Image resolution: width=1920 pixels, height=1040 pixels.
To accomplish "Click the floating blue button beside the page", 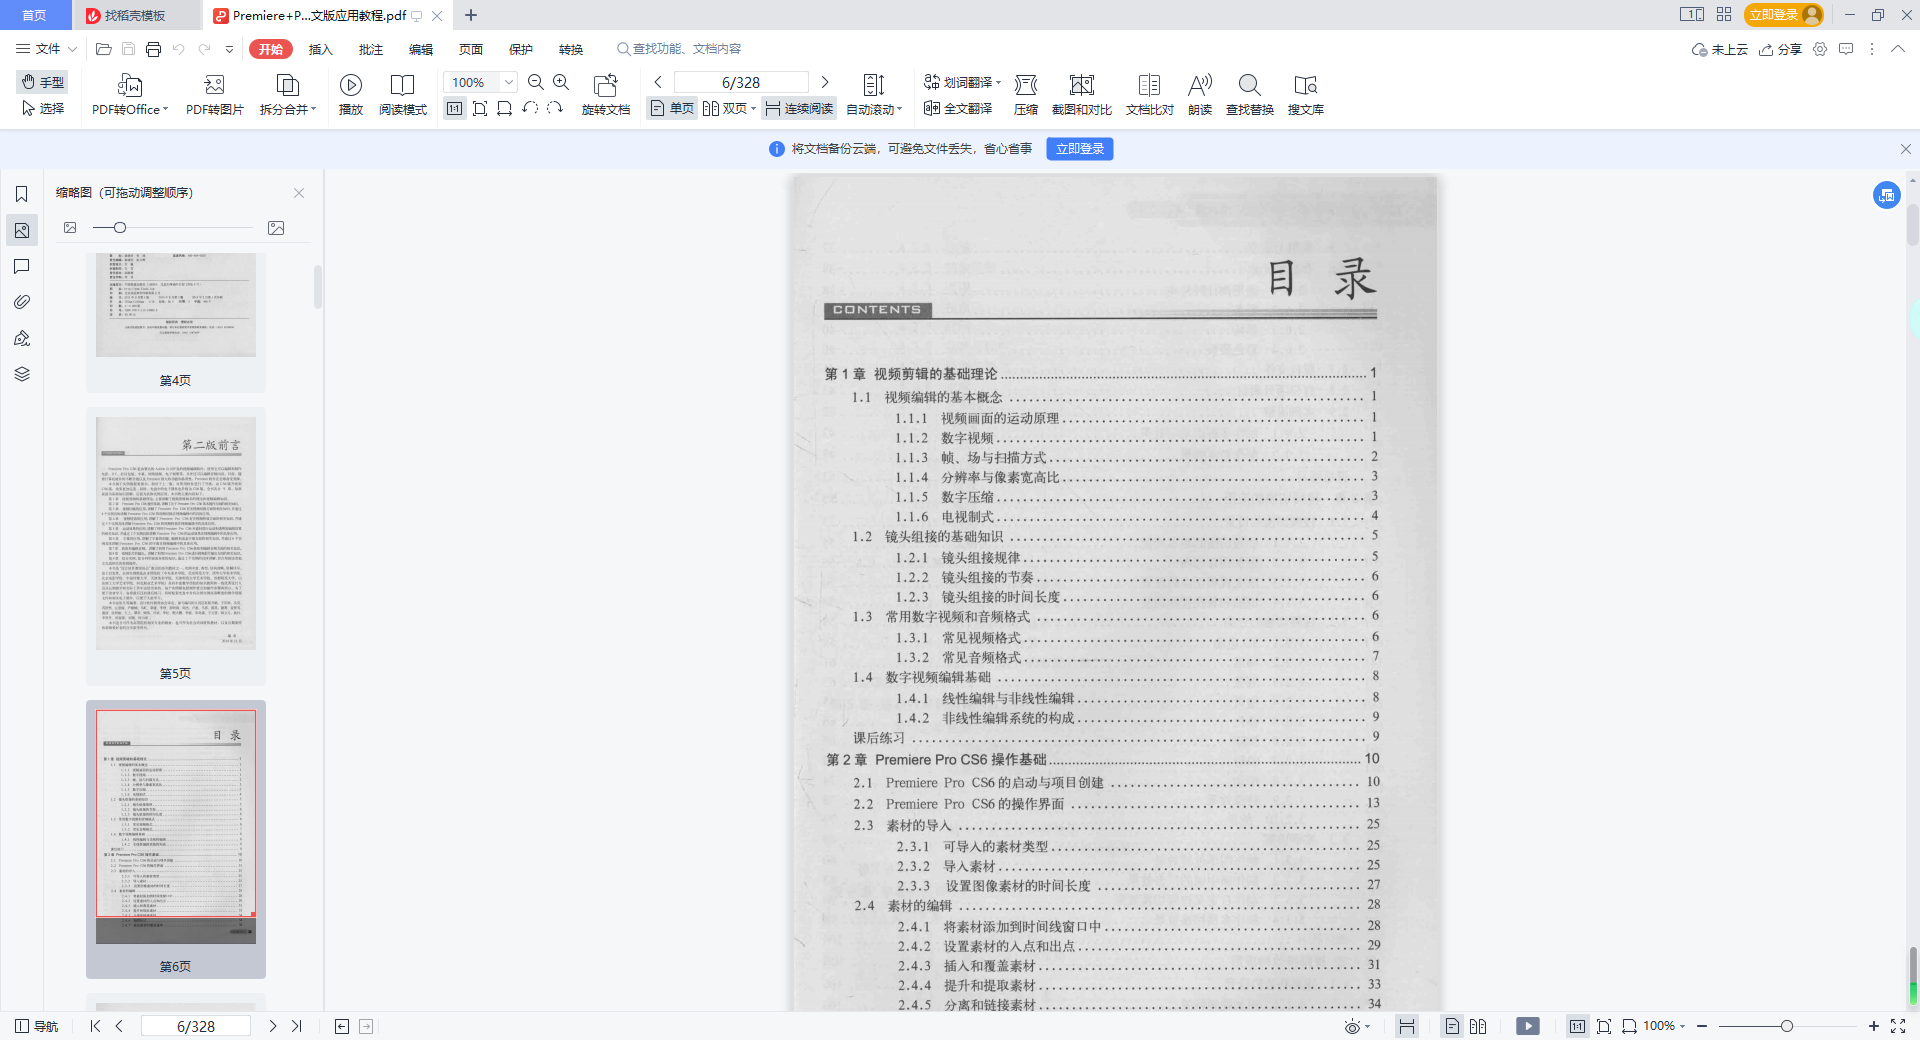I will pyautogui.click(x=1887, y=195).
